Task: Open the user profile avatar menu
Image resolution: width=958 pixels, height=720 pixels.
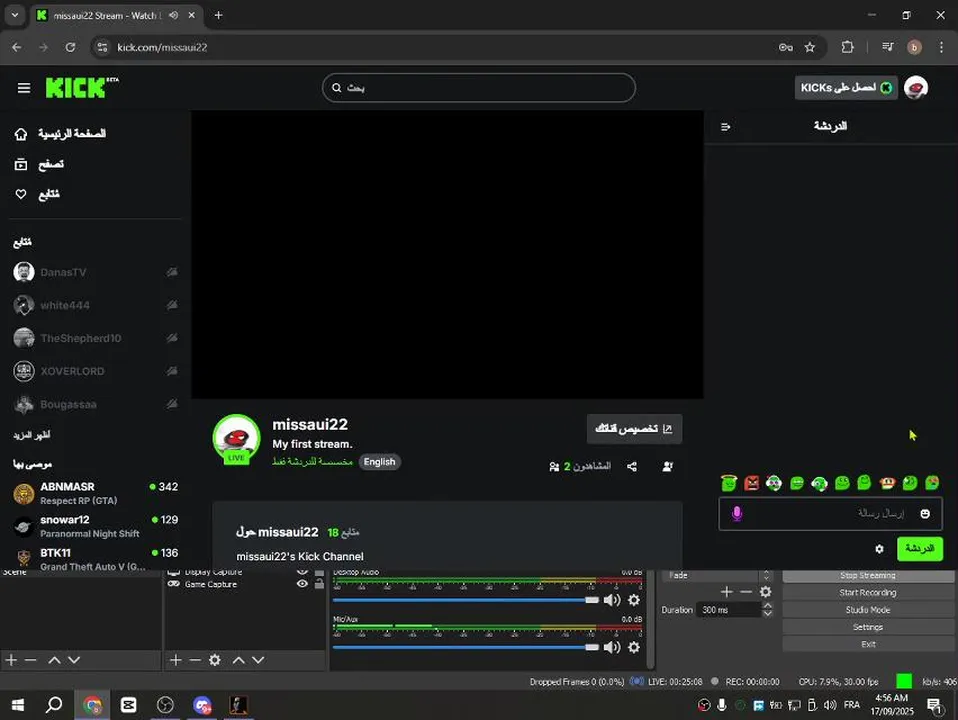Action: 915,88
